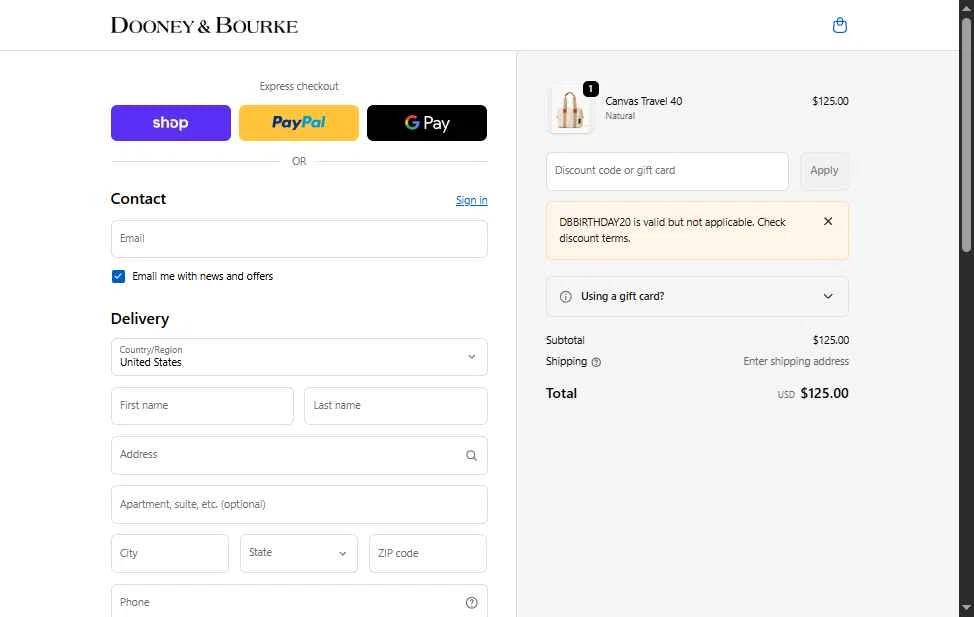Check out with PayPal

299,123
